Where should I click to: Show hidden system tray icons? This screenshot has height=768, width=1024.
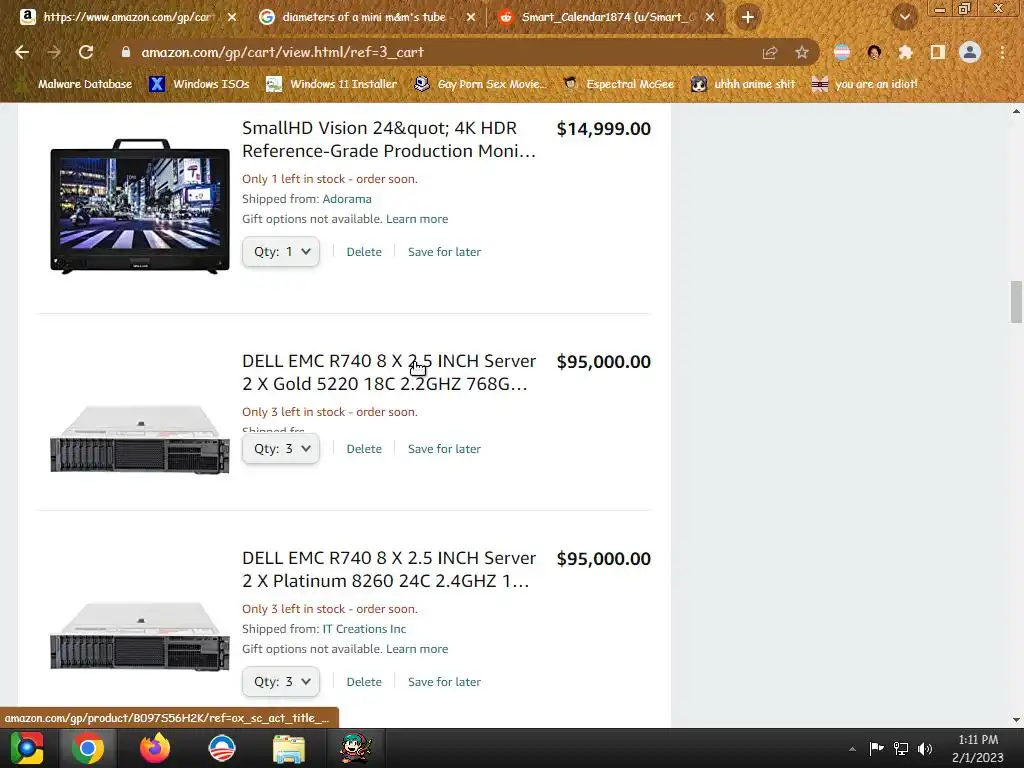tap(852, 749)
